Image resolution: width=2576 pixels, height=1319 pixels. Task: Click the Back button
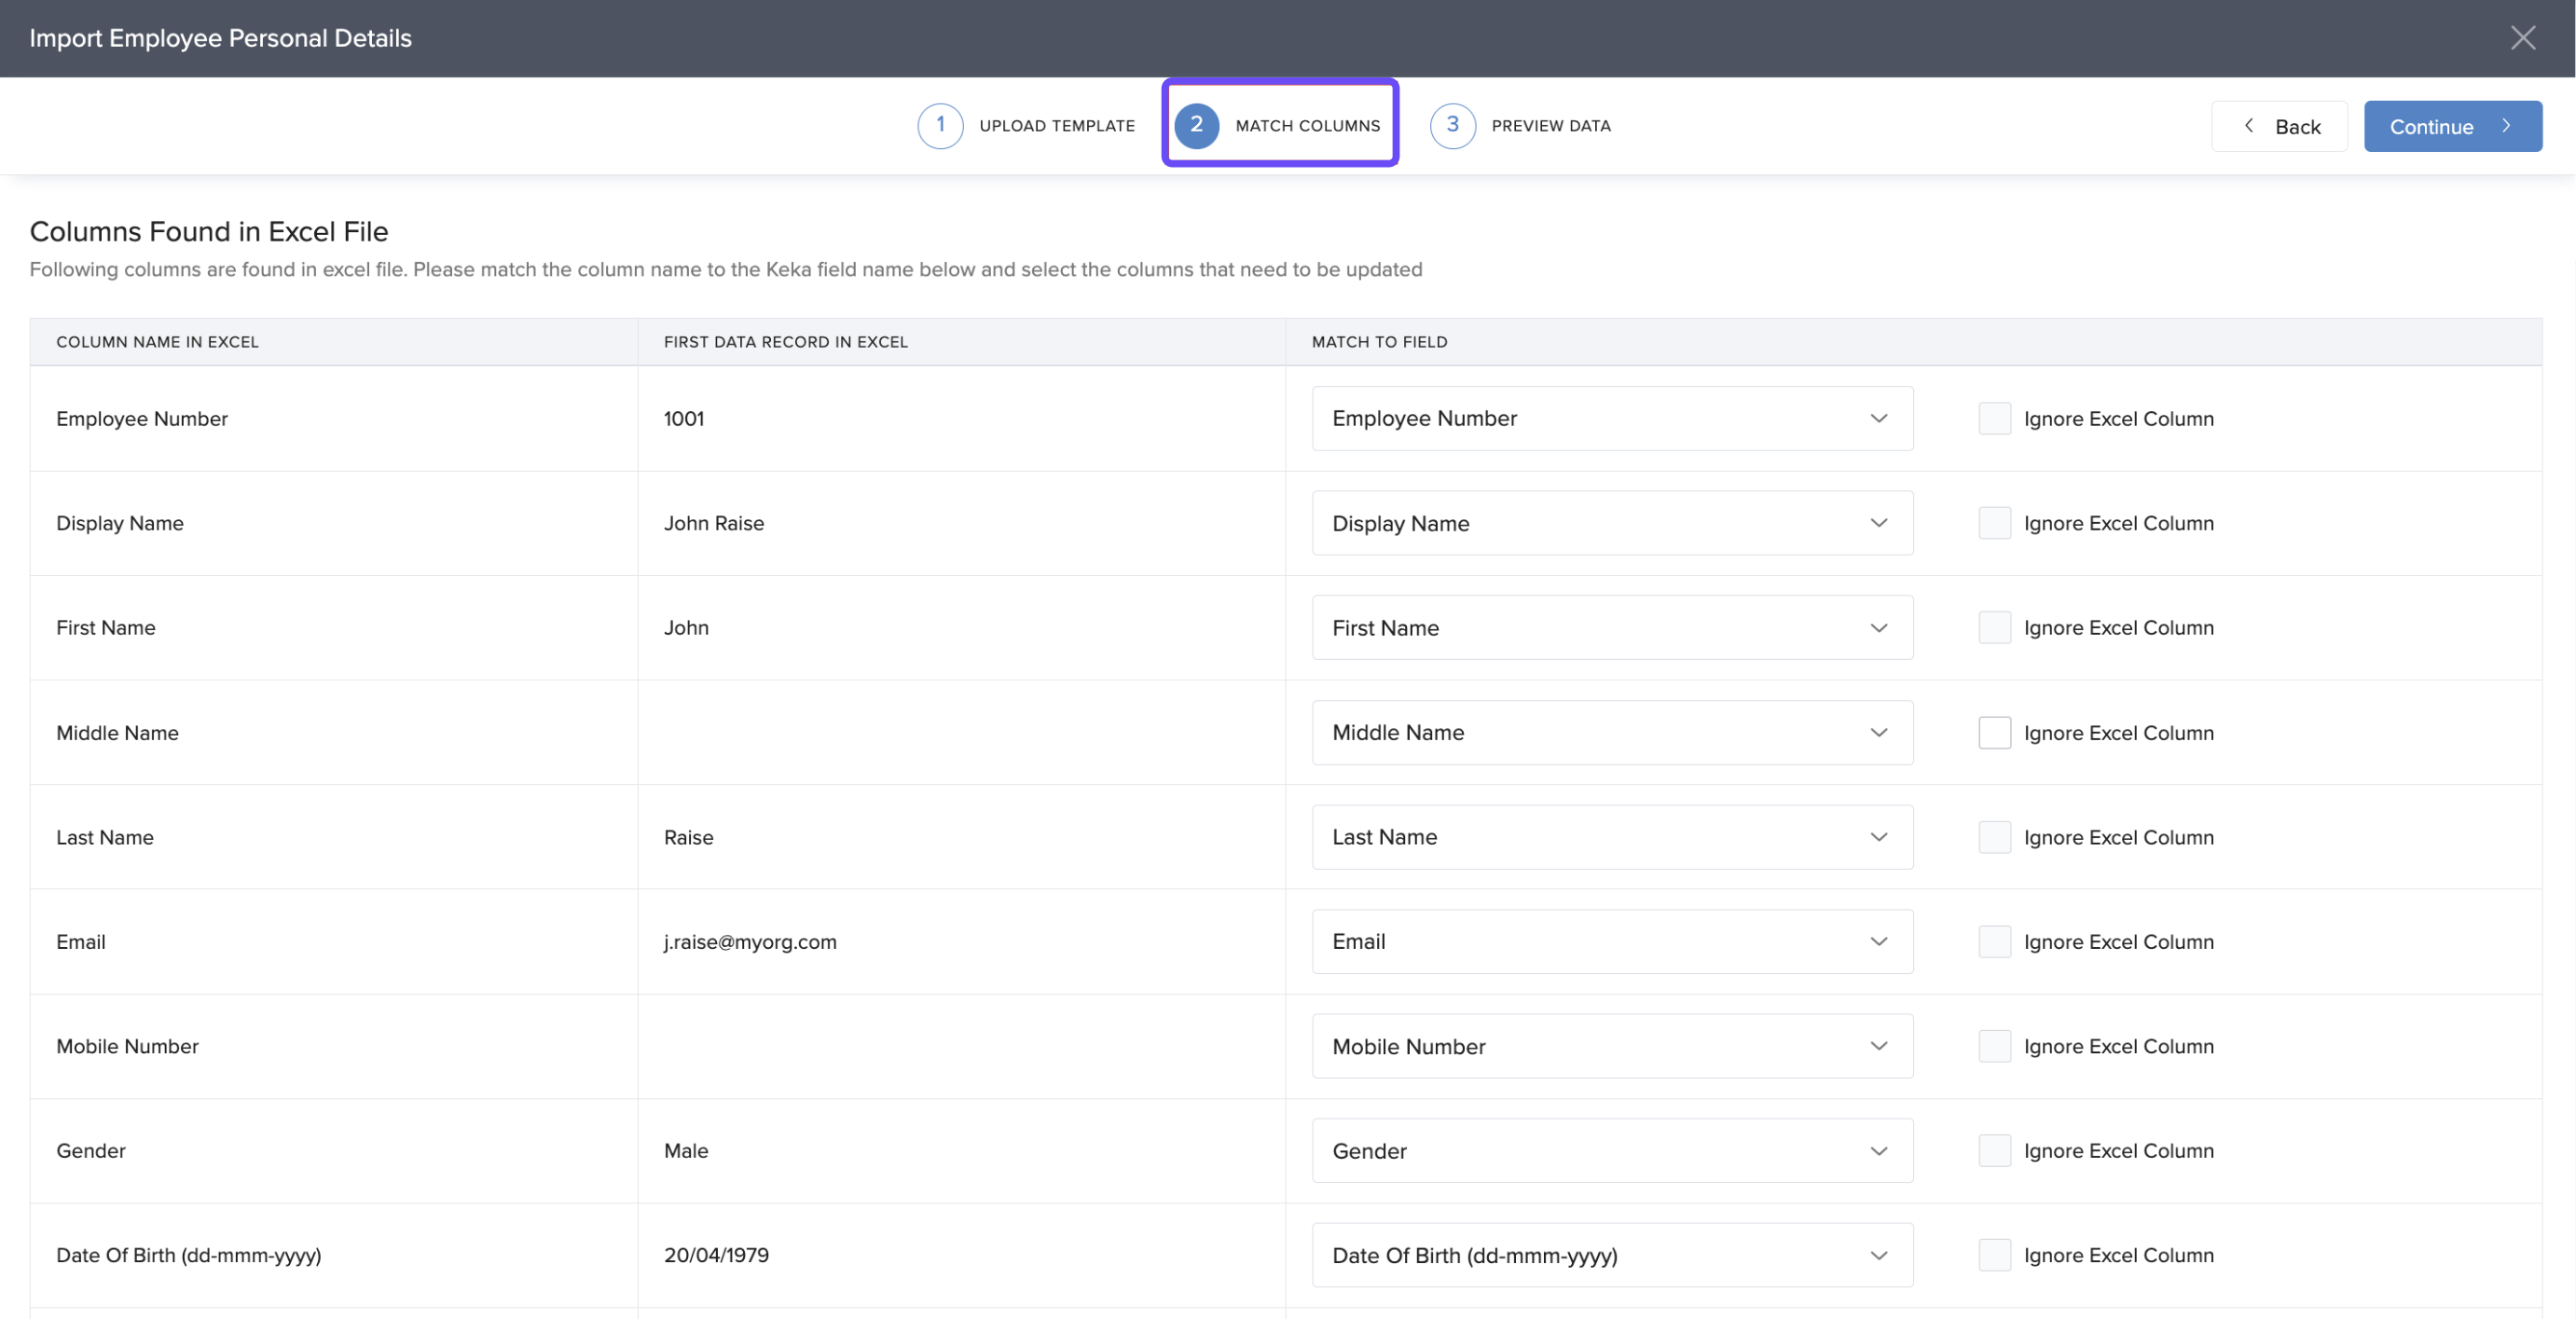[2279, 126]
